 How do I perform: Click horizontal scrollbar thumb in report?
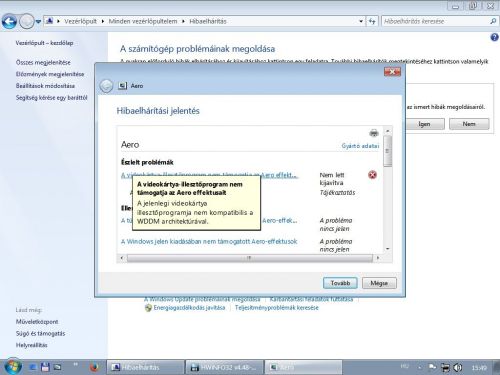[249, 258]
